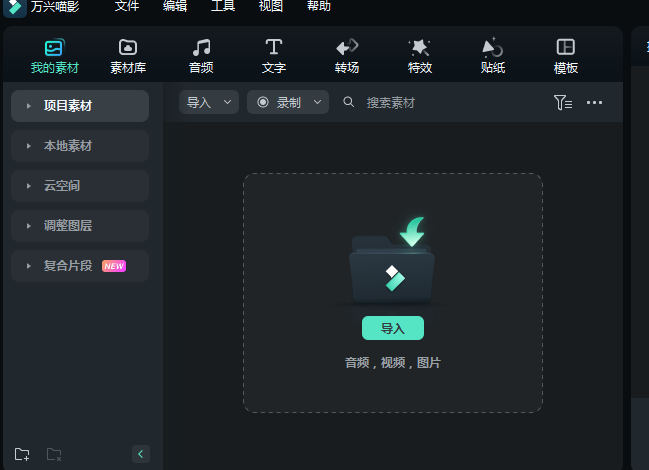Viewport: 649px width, 470px height.
Task: Click the green 导入 button in drop zone
Action: coord(393,328)
